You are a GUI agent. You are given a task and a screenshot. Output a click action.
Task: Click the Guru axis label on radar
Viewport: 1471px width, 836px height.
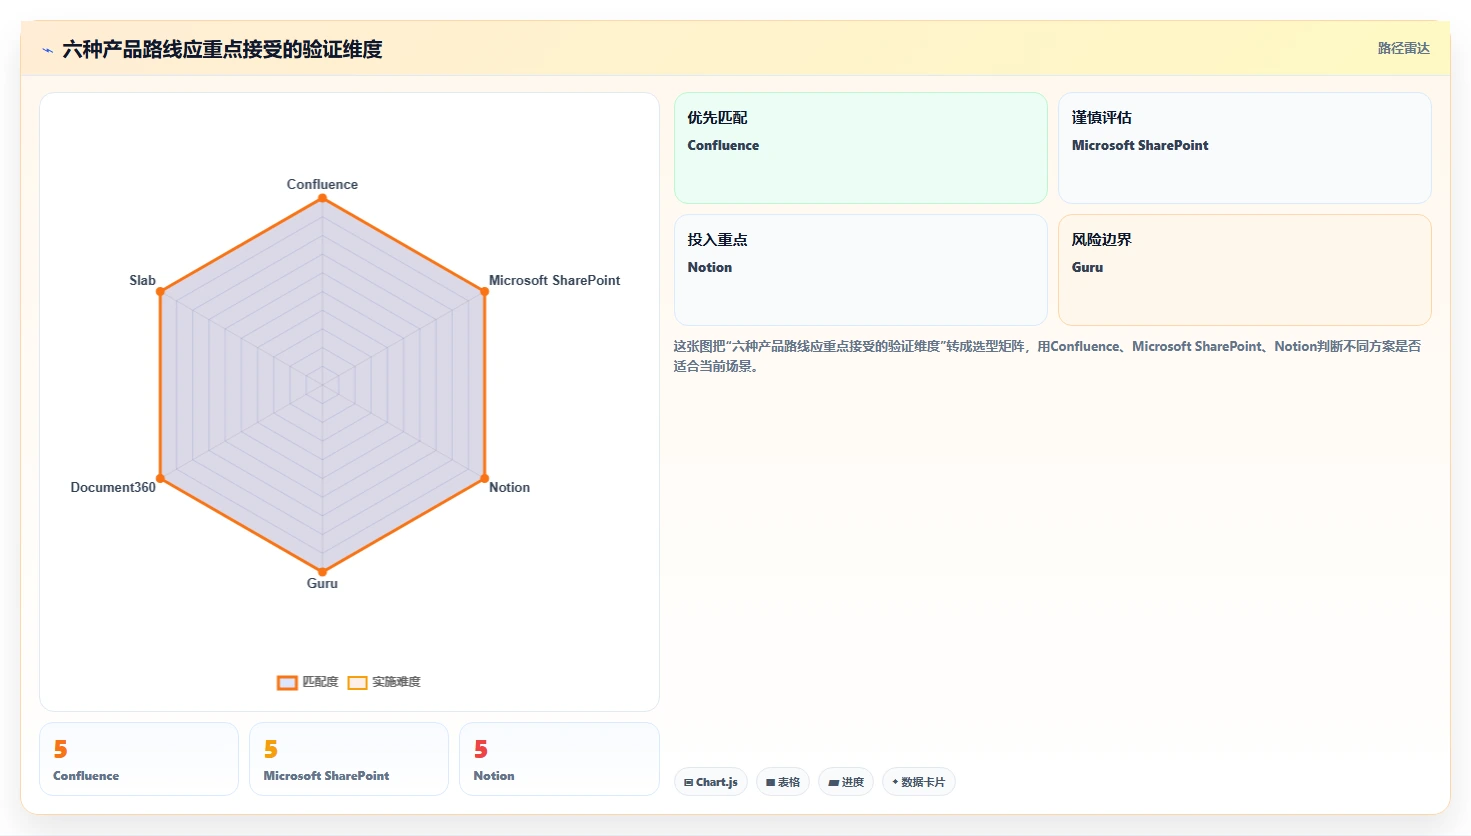[x=322, y=583]
